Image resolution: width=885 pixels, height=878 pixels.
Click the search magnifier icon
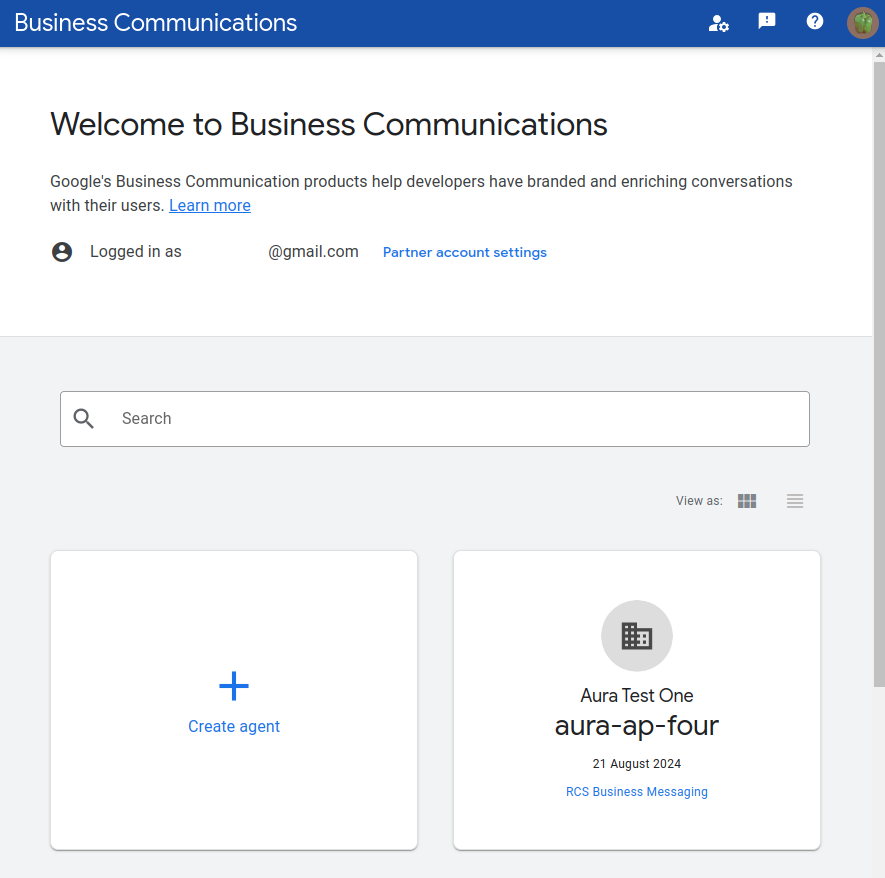coord(84,419)
